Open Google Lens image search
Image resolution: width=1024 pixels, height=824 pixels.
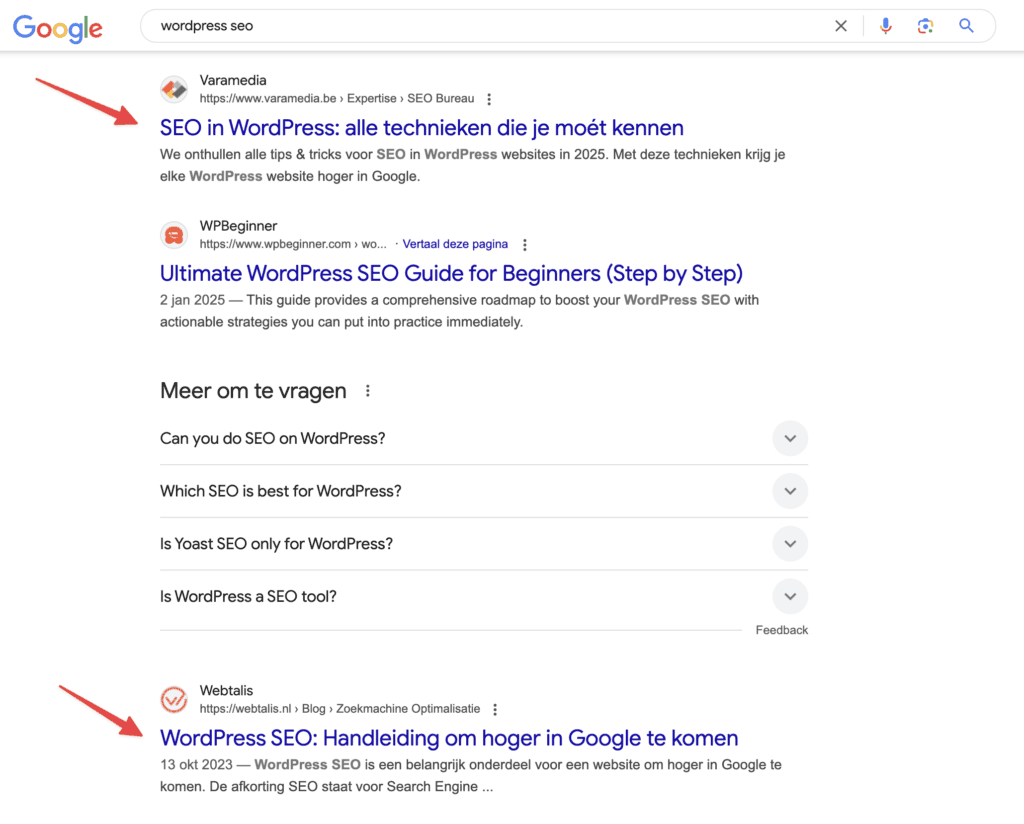point(925,26)
